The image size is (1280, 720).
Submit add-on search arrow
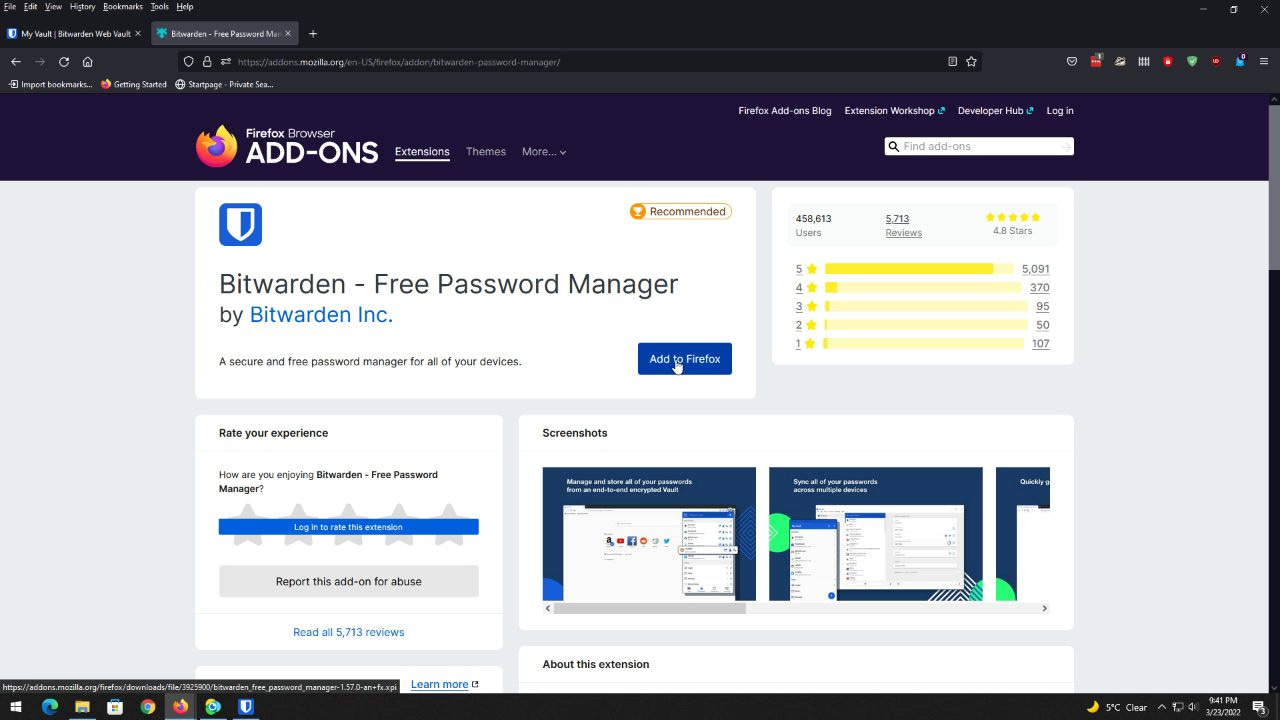coord(1066,147)
